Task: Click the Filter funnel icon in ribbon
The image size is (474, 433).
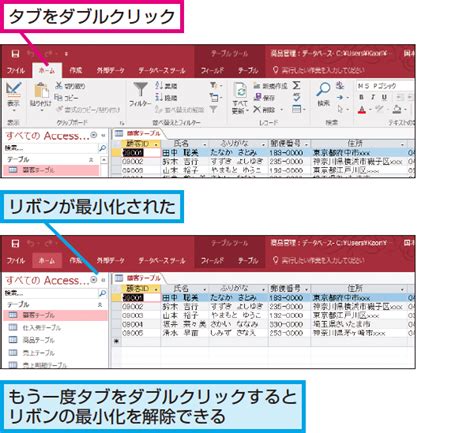Action: tap(140, 90)
